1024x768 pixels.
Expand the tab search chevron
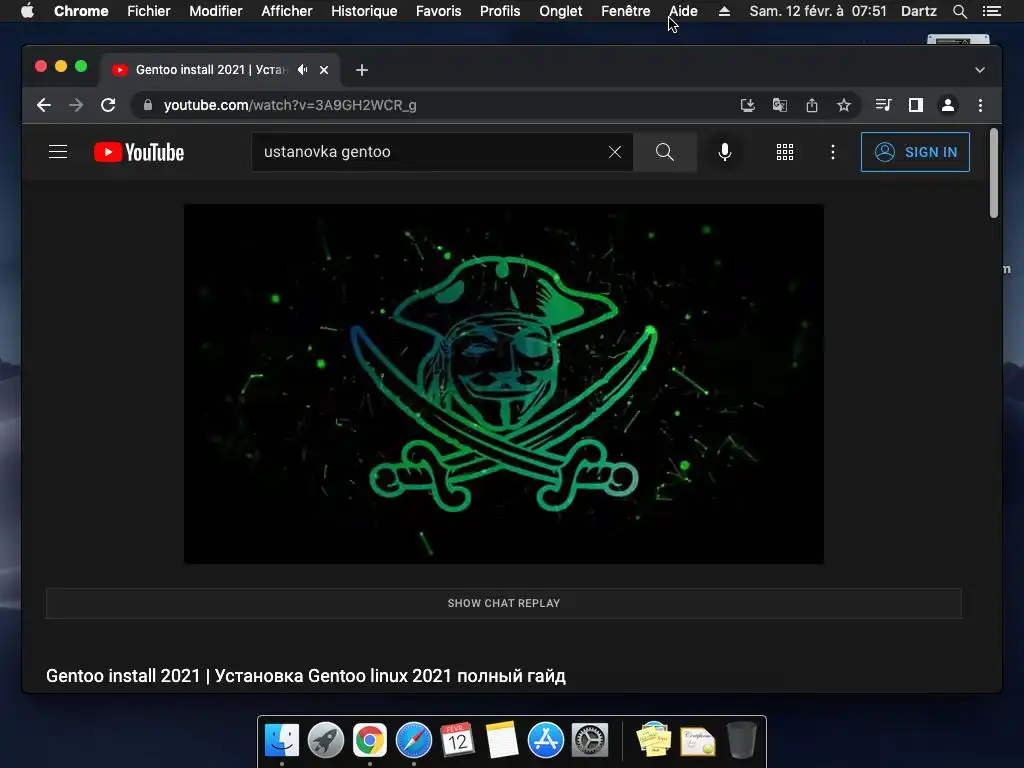(x=980, y=70)
